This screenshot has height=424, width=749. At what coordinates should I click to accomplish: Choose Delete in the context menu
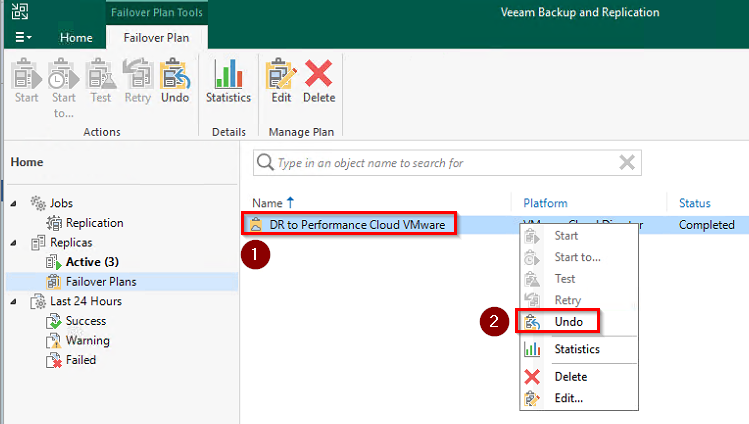click(x=579, y=377)
